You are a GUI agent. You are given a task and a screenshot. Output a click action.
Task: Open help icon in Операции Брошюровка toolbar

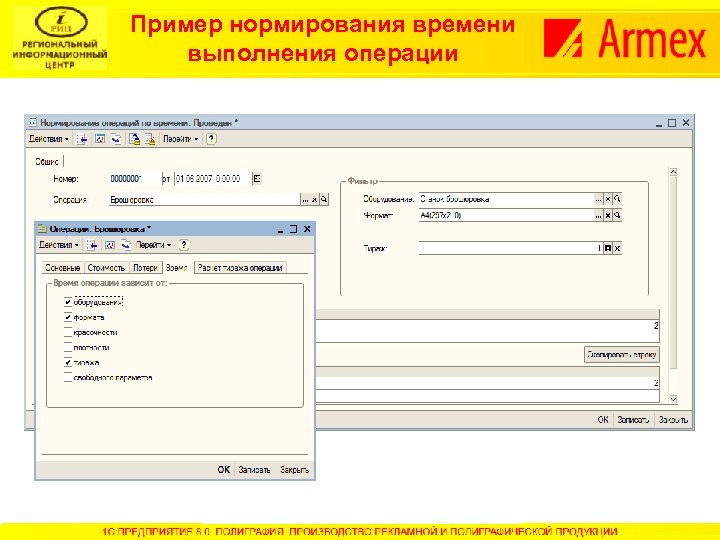184,245
